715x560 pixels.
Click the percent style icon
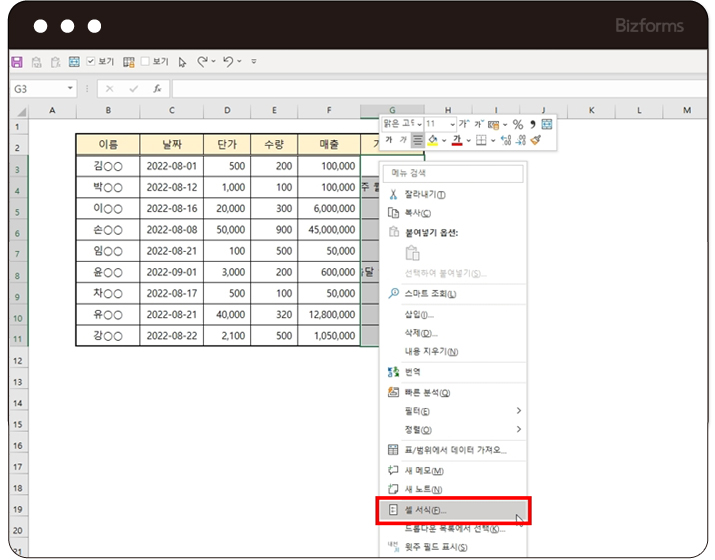518,124
